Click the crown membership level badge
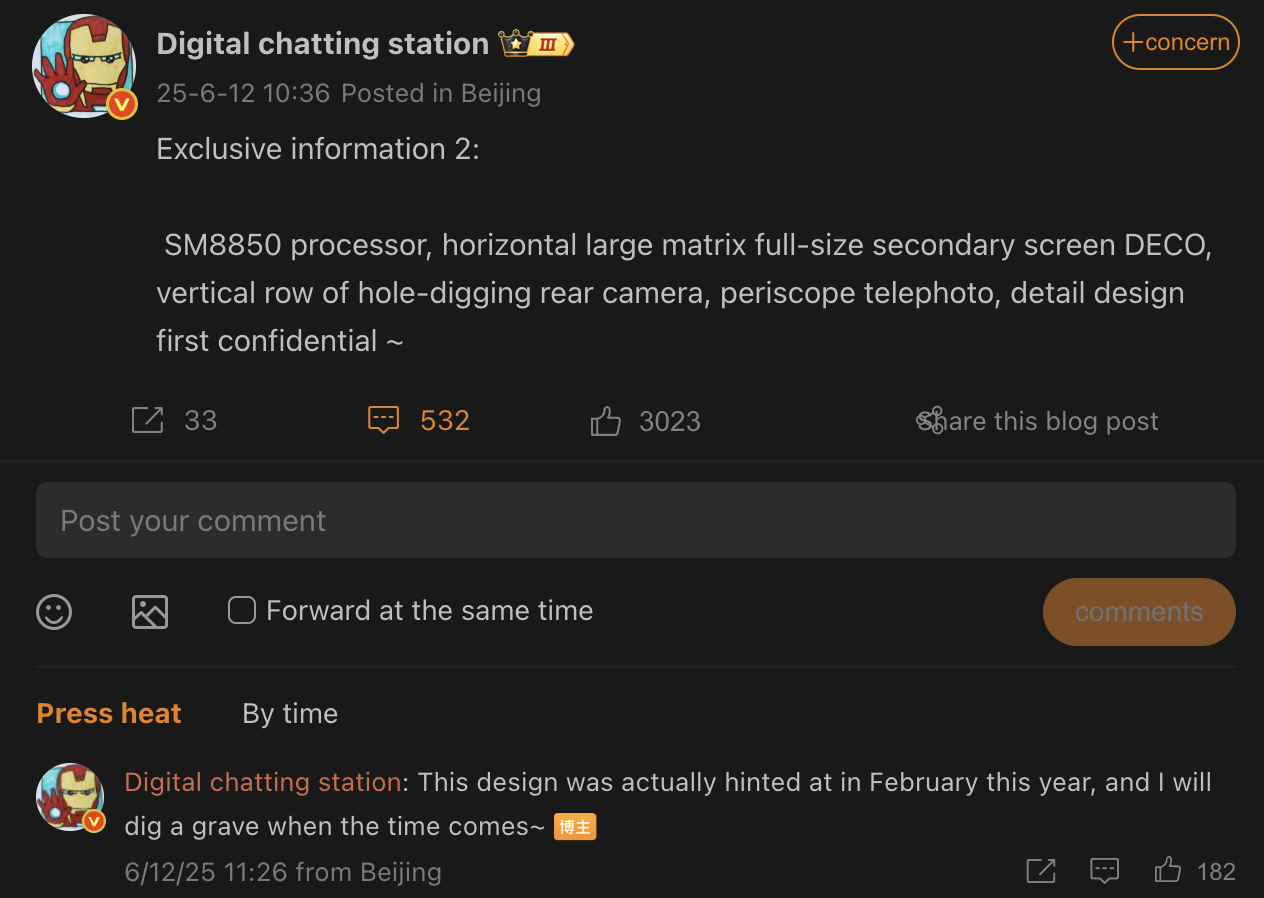Viewport: 1264px width, 898px height. pyautogui.click(x=536, y=44)
